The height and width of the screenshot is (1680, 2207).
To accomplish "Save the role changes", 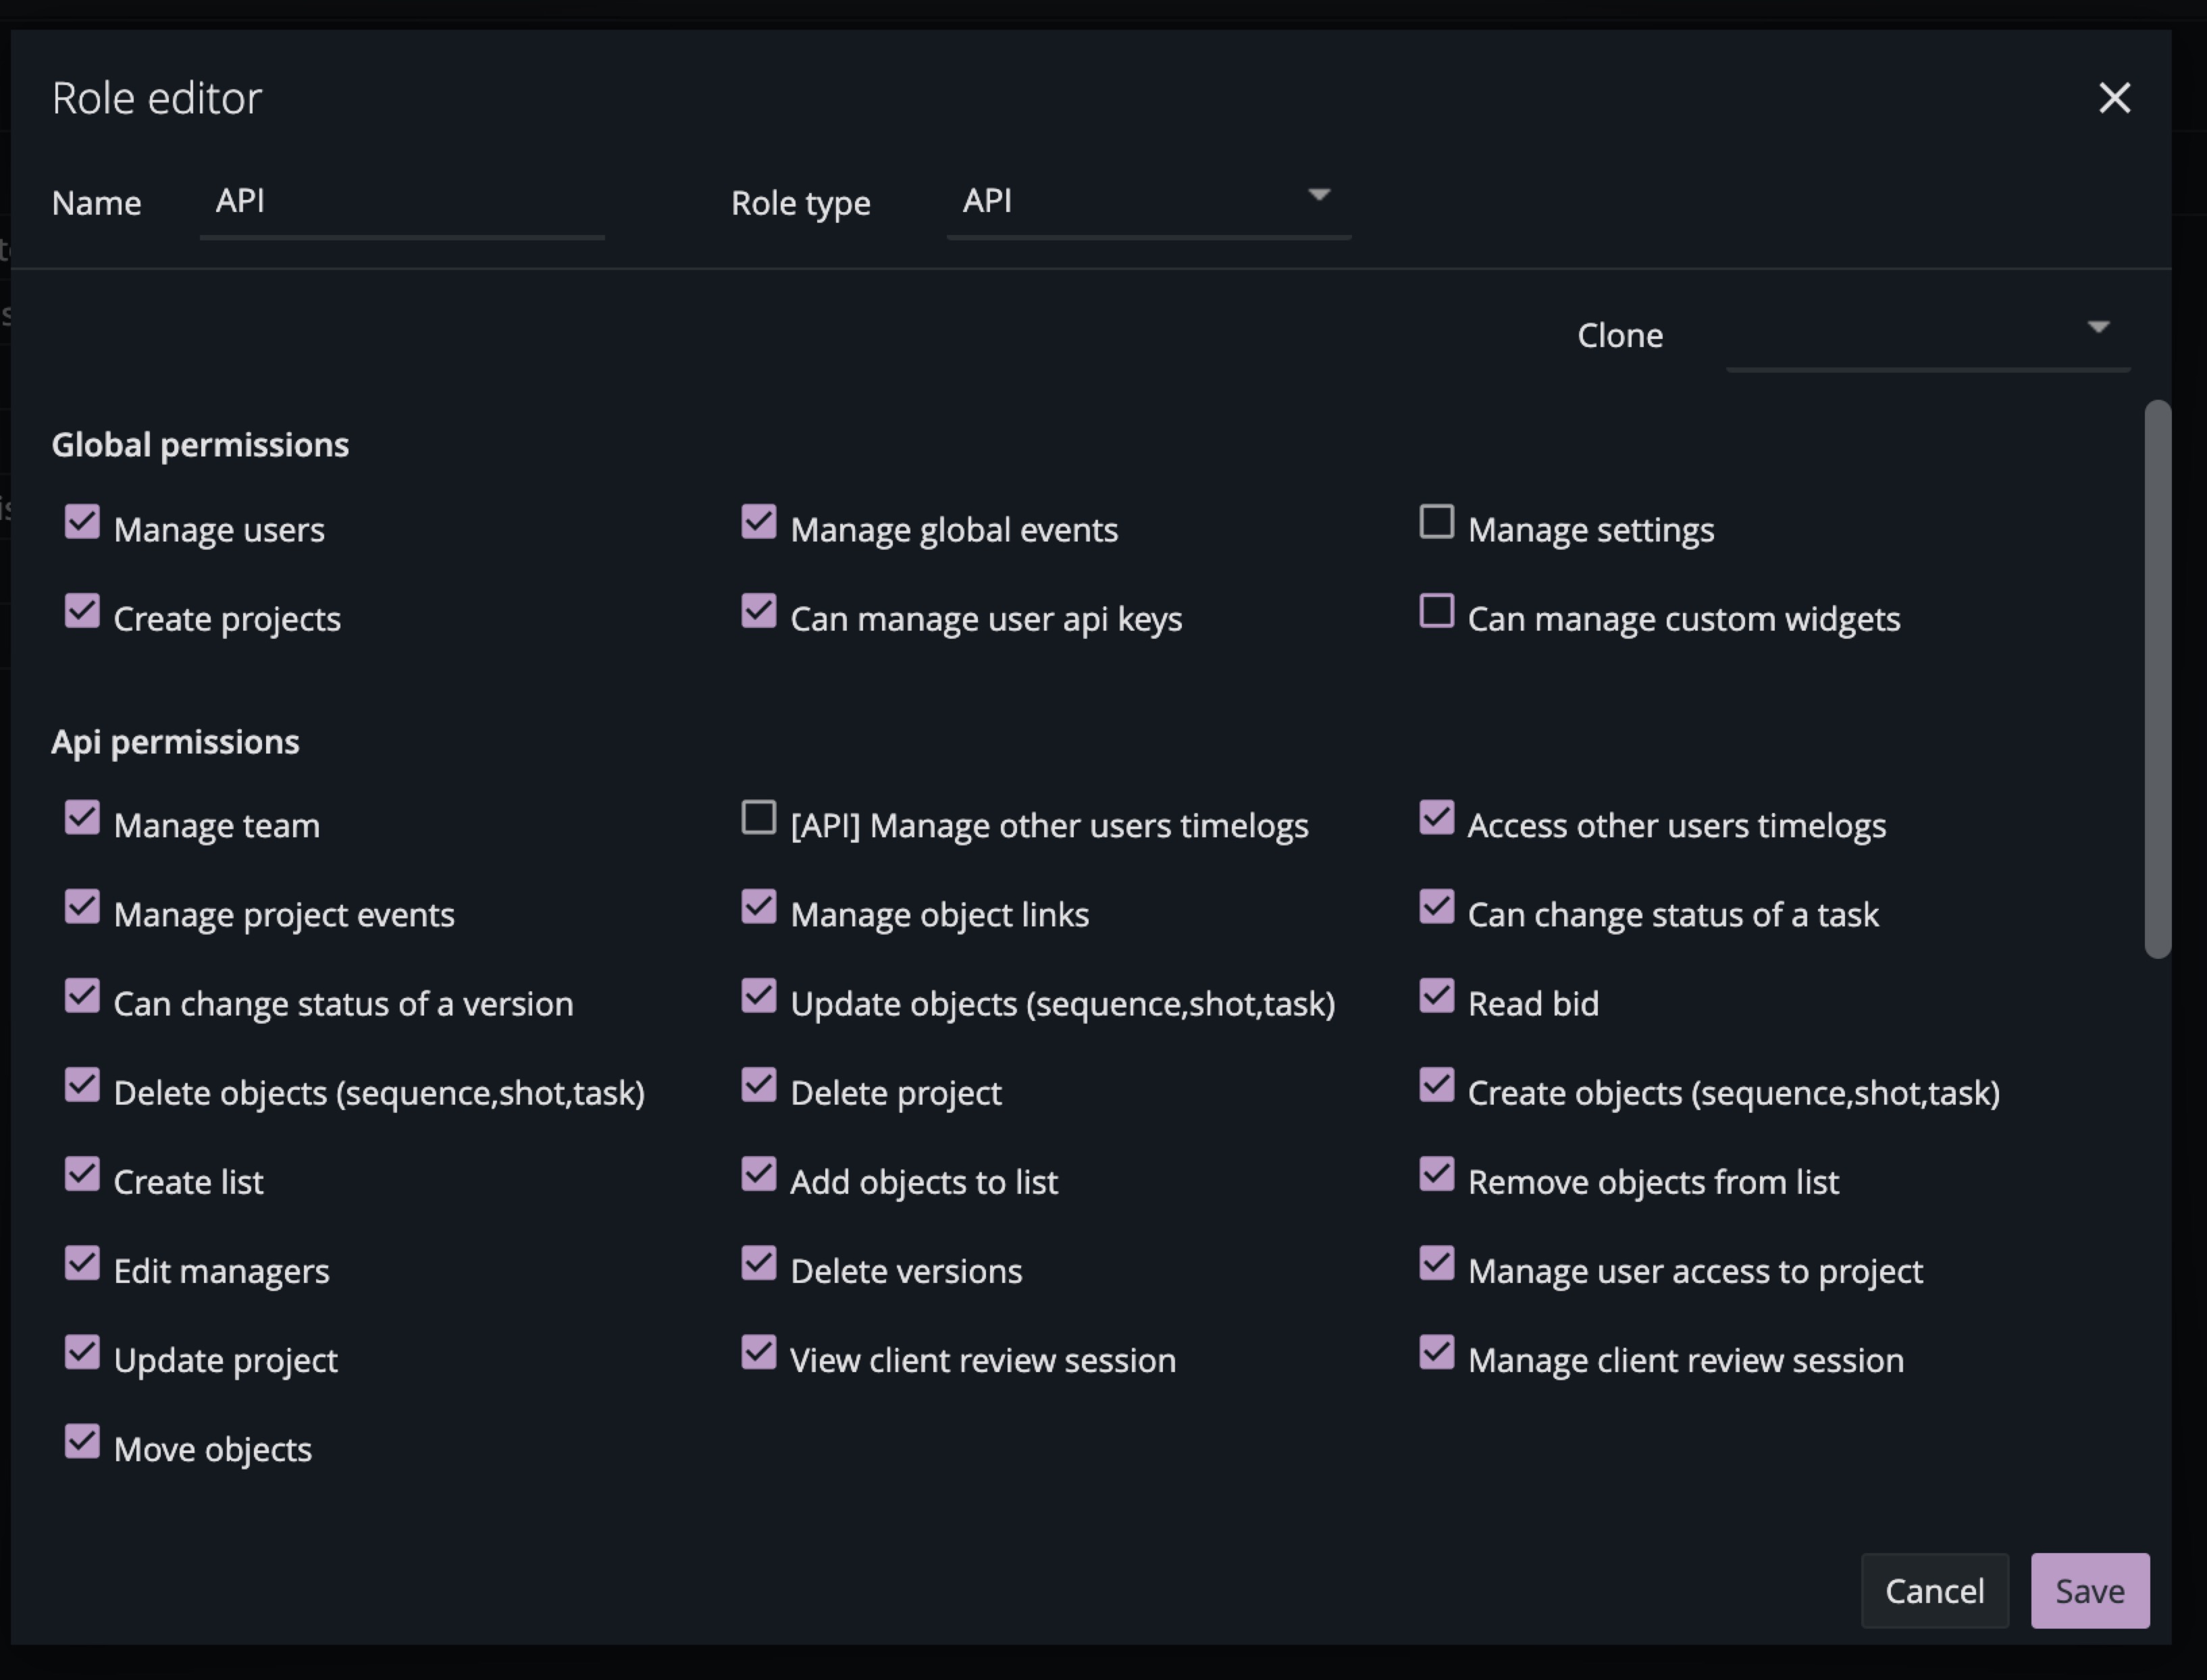I will 2090,1591.
